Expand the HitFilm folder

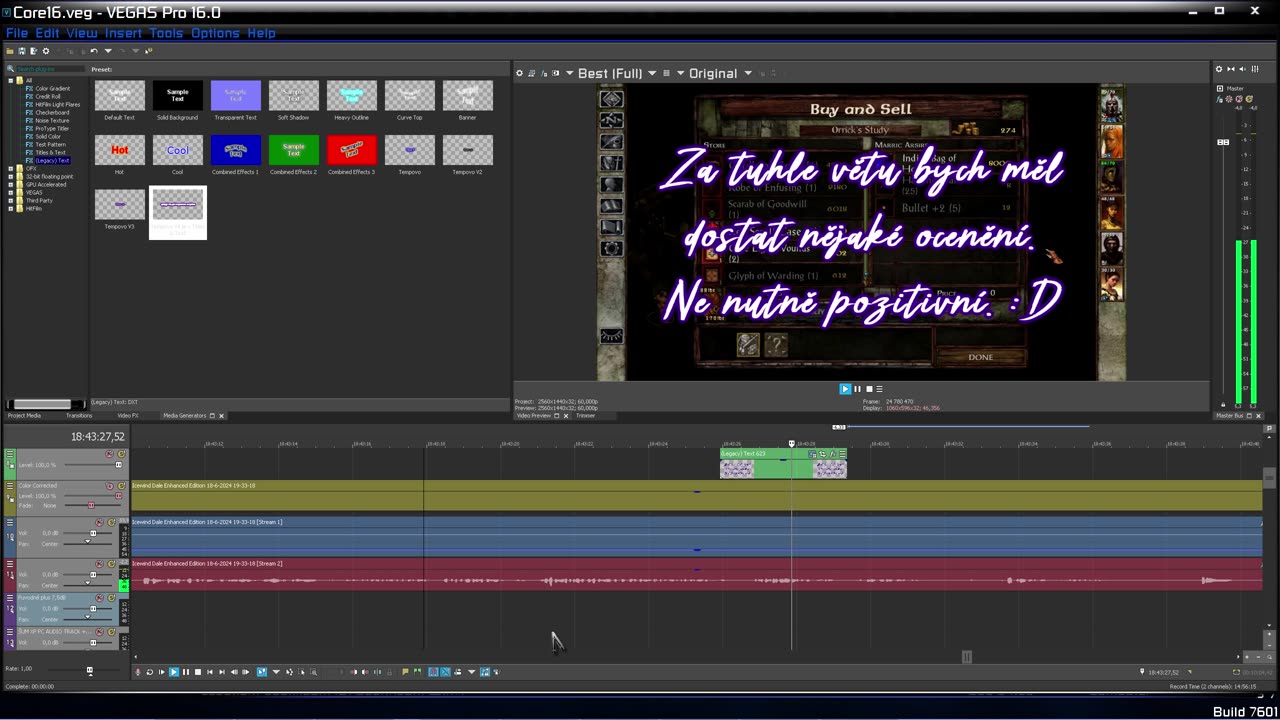tap(10, 209)
